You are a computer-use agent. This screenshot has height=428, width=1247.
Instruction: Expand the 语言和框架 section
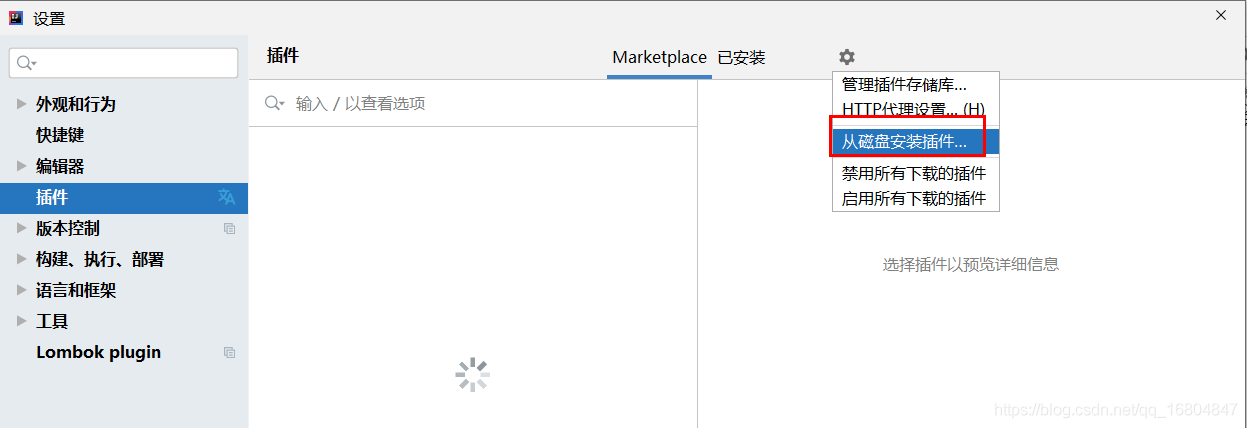pyautogui.click(x=22, y=290)
